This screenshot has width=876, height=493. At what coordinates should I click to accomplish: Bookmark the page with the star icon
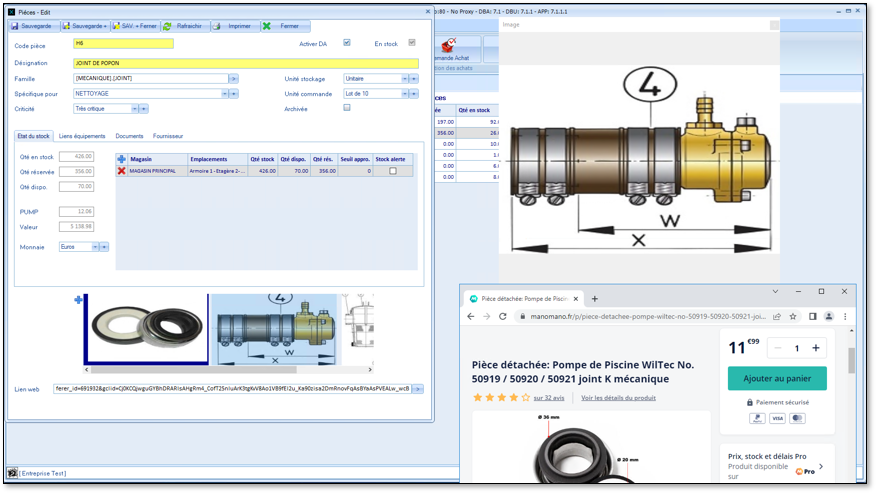pos(793,316)
